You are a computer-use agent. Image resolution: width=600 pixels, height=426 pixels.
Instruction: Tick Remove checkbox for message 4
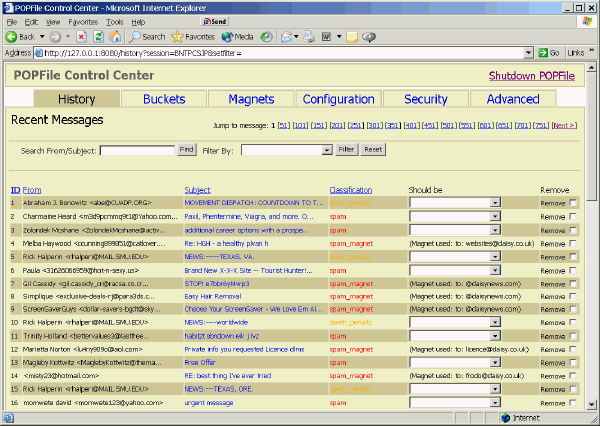(573, 243)
